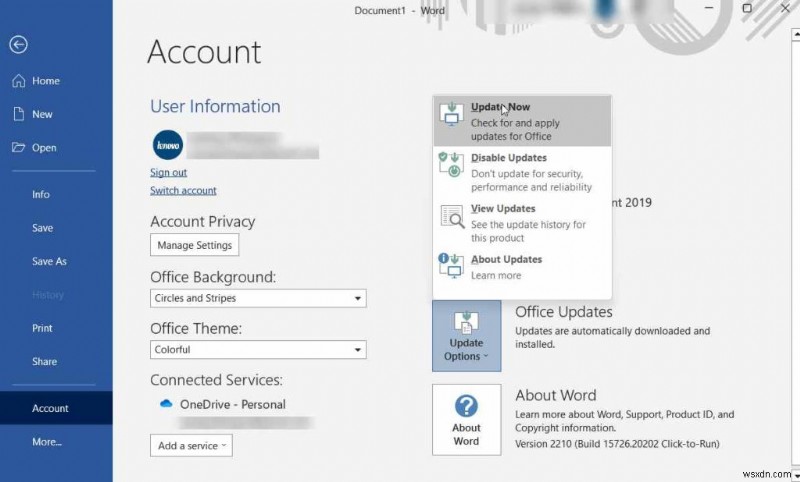The image size is (800, 482).
Task: Click the scrollbar up arrow
Action: click(795, 35)
